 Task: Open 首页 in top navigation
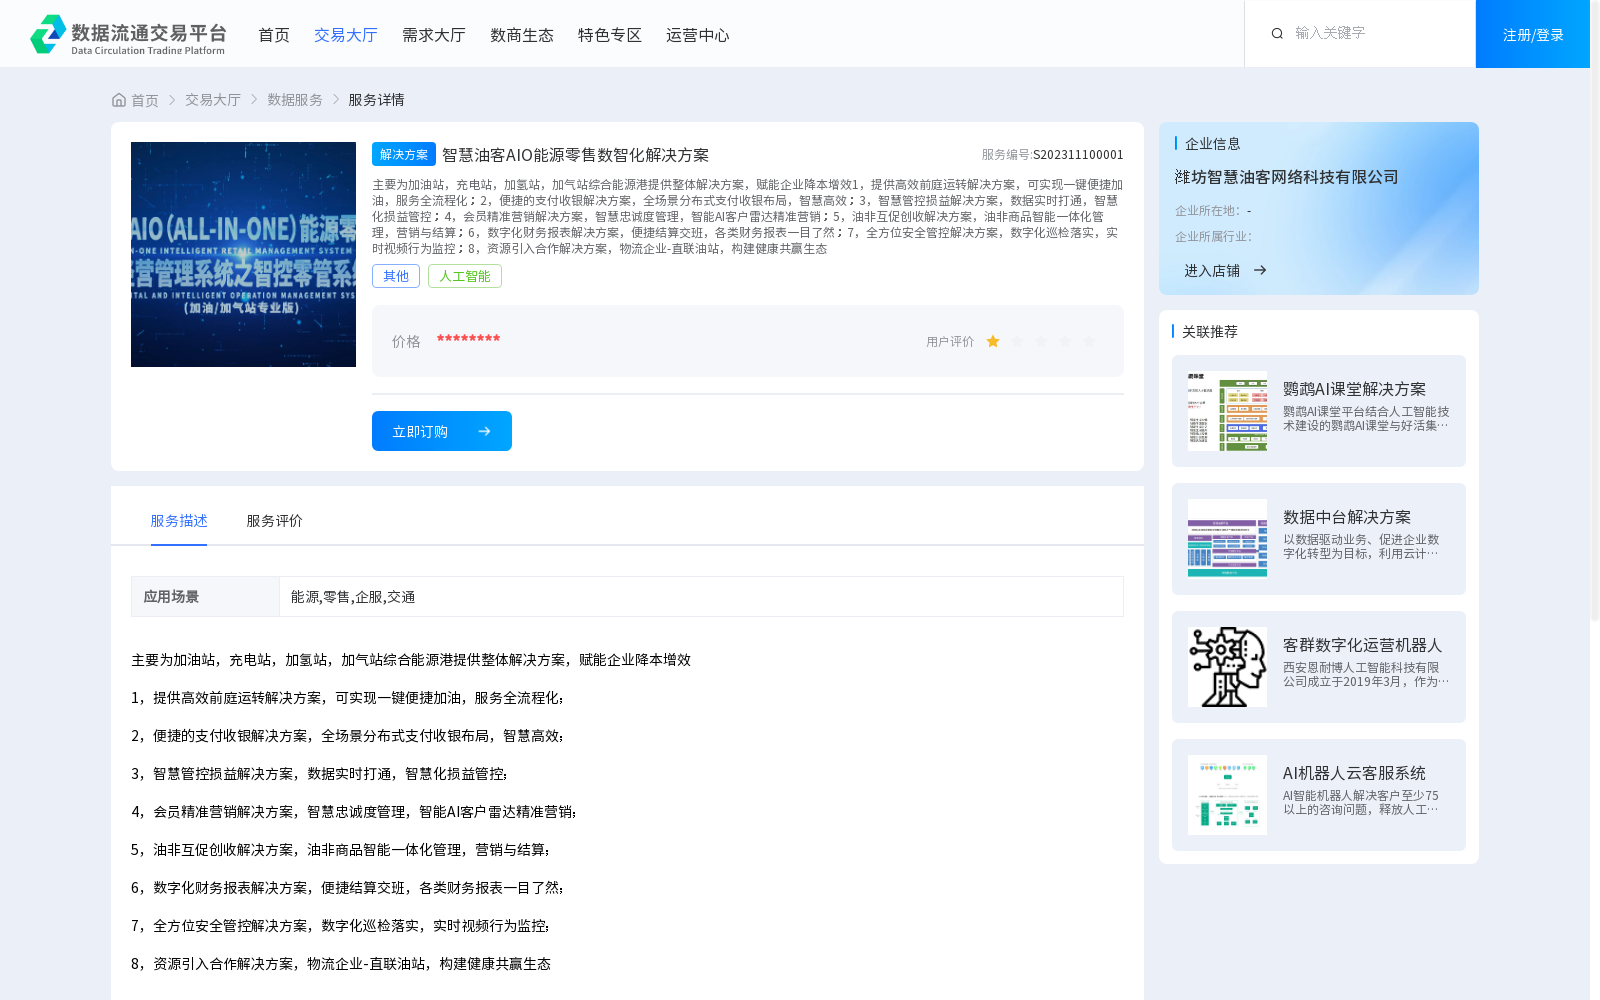click(274, 35)
